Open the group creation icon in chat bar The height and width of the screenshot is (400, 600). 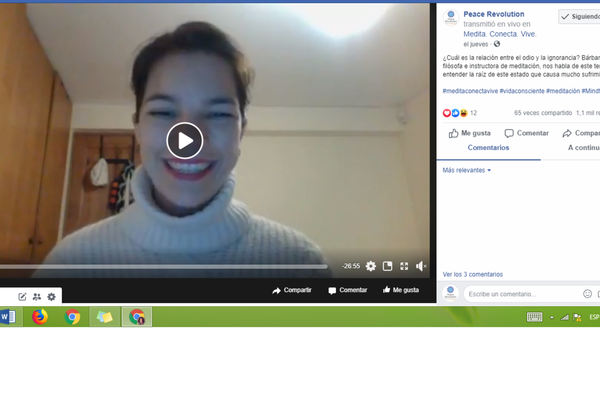coord(37,297)
